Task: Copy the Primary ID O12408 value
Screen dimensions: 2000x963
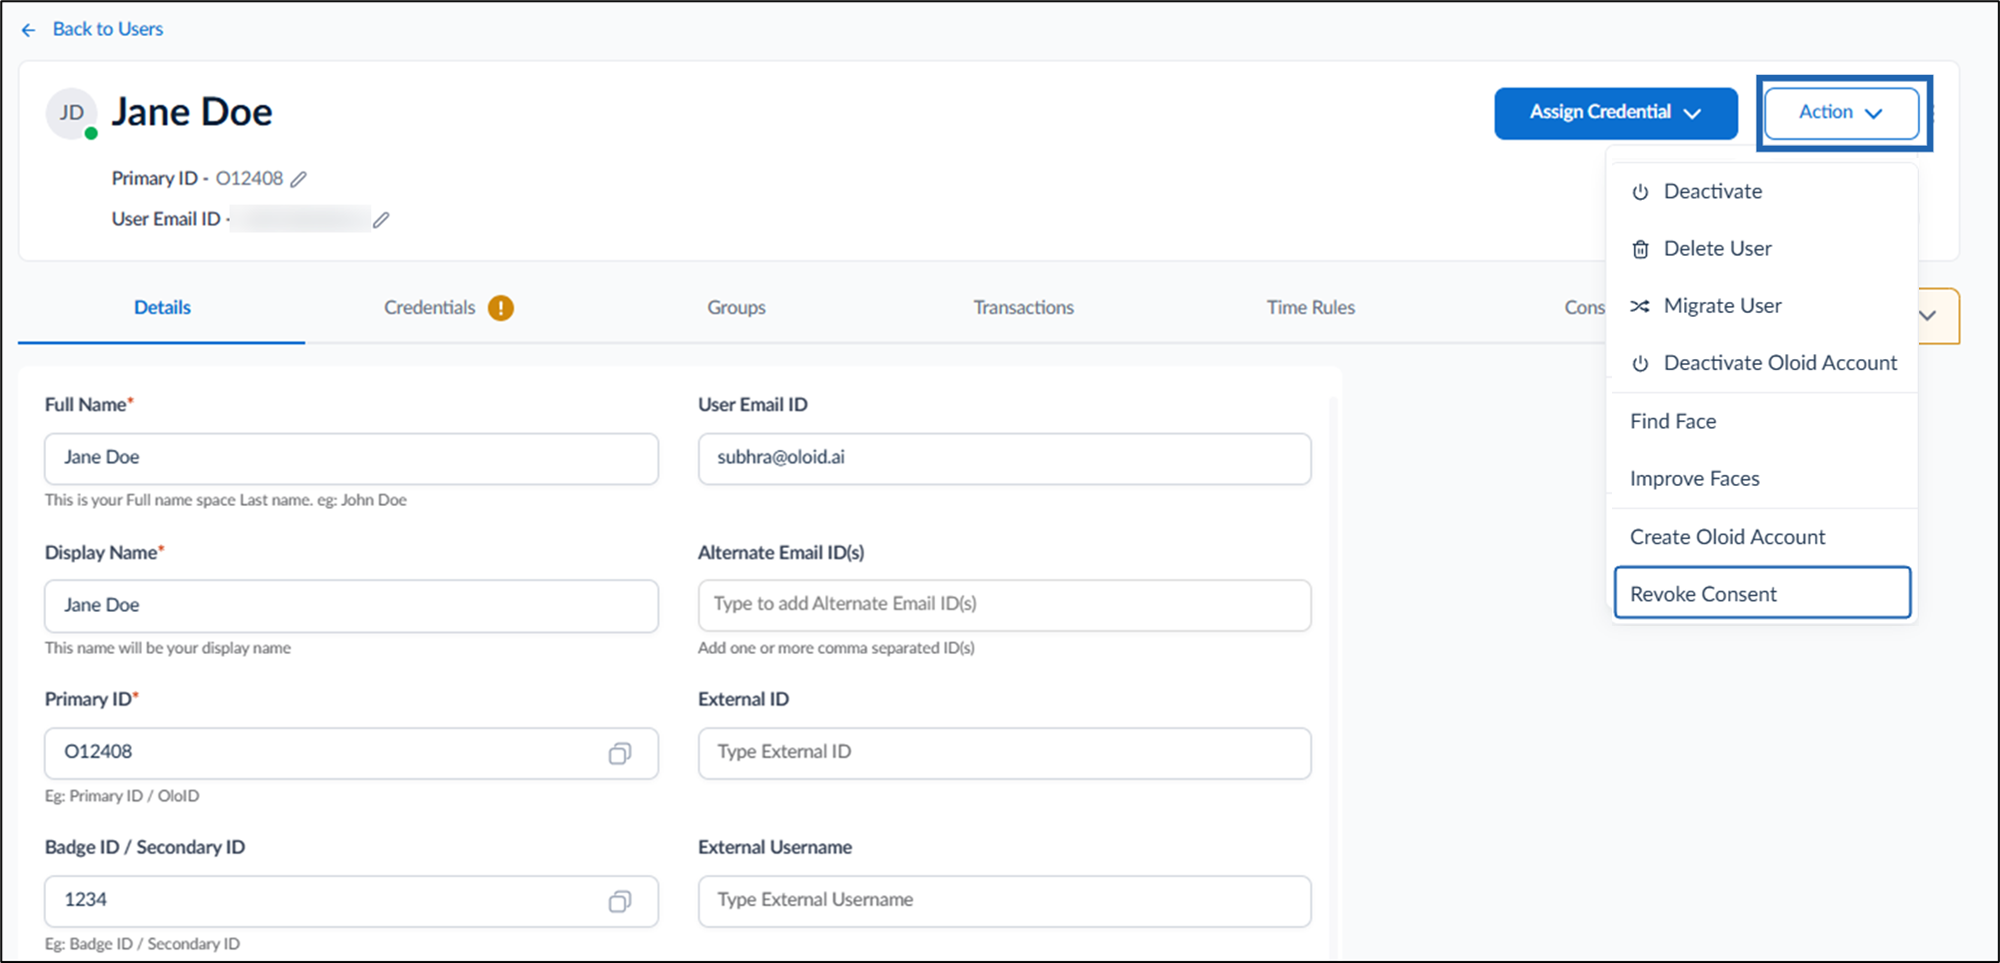Action: [620, 753]
